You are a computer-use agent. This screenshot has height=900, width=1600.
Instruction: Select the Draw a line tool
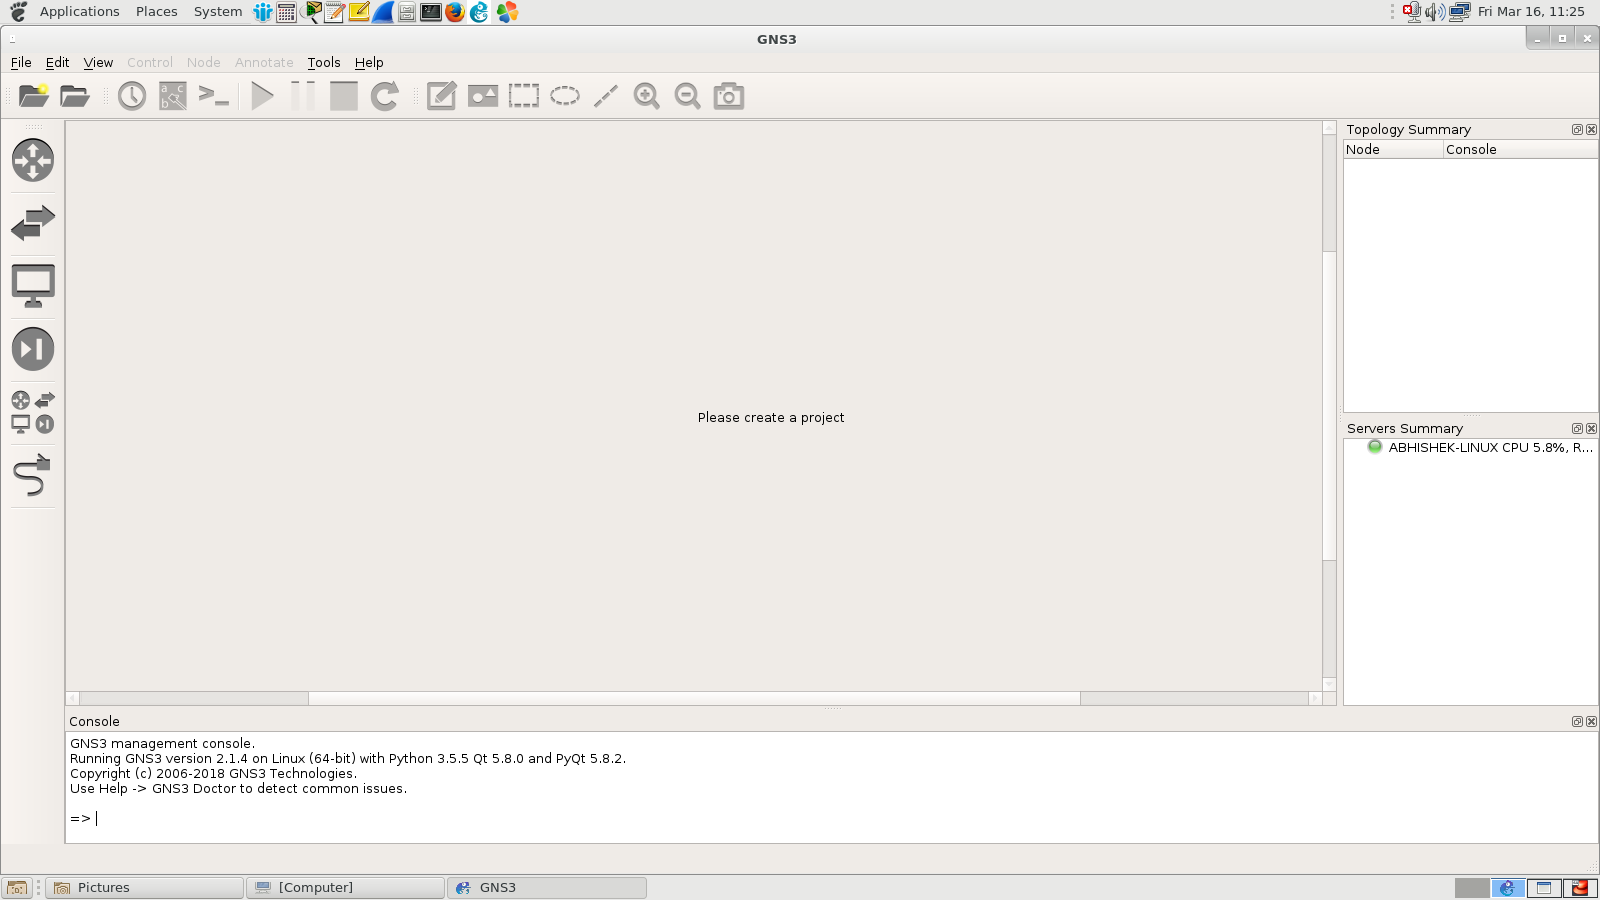click(606, 96)
